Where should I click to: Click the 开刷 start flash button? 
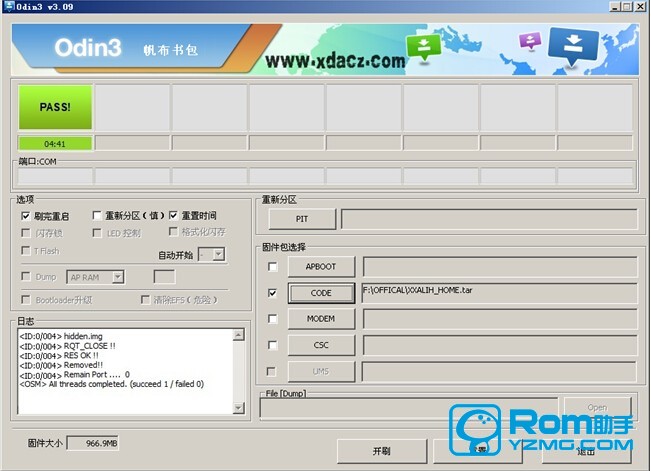(x=382, y=451)
